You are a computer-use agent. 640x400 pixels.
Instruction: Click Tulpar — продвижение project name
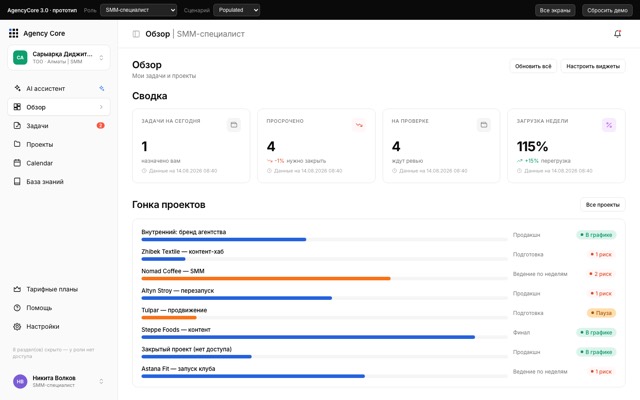[x=174, y=310]
